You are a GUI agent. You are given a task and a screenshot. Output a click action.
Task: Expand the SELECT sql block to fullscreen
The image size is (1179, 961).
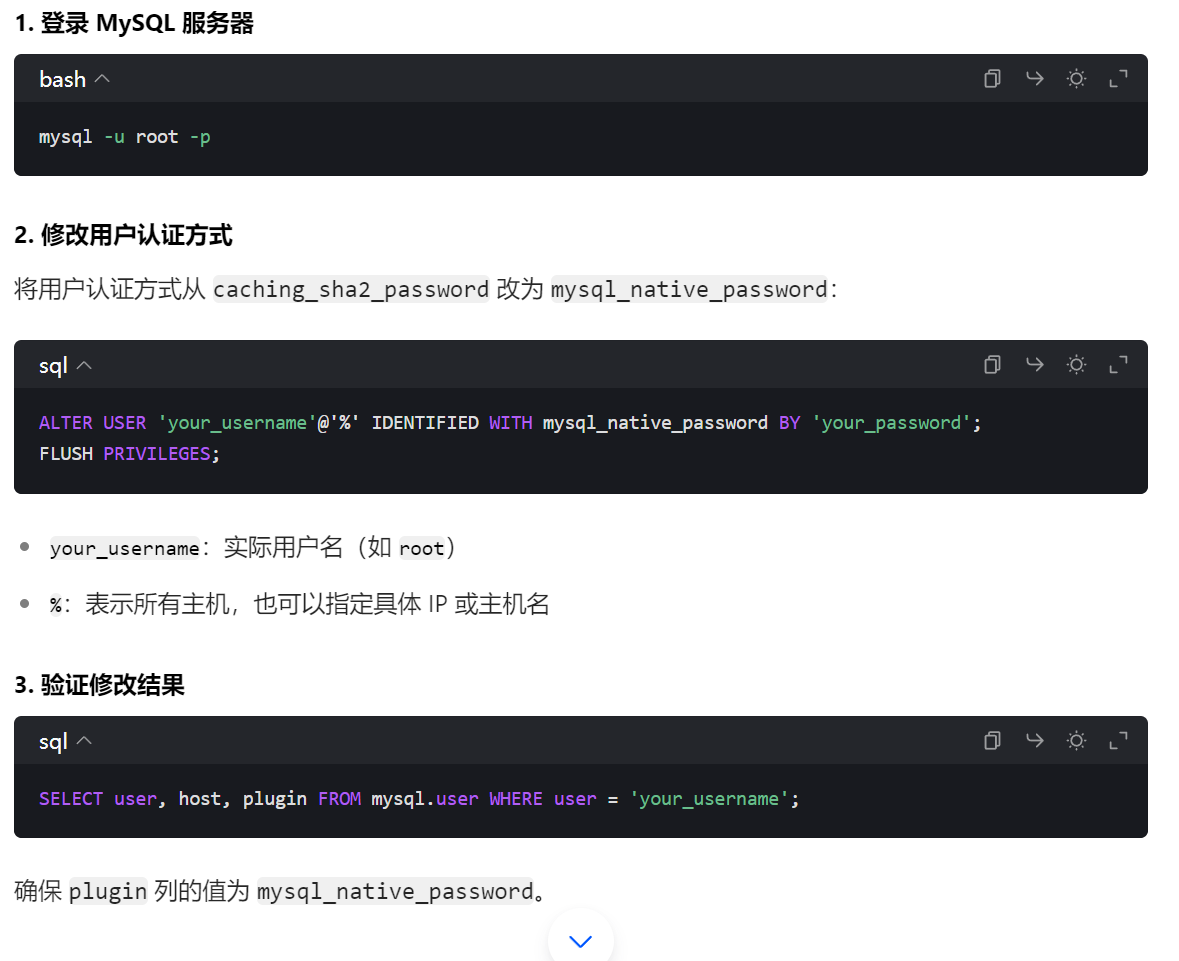click(1119, 741)
